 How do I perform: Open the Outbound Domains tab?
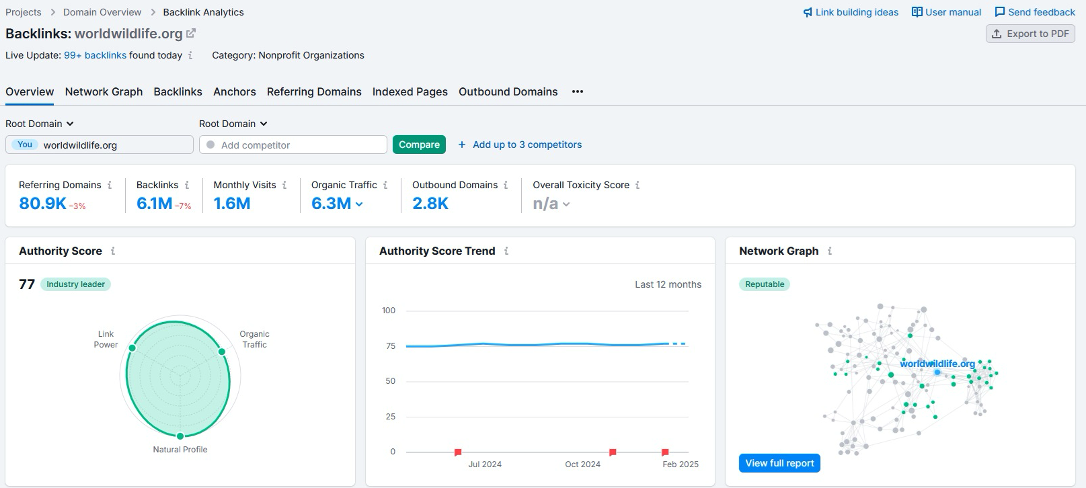click(508, 91)
